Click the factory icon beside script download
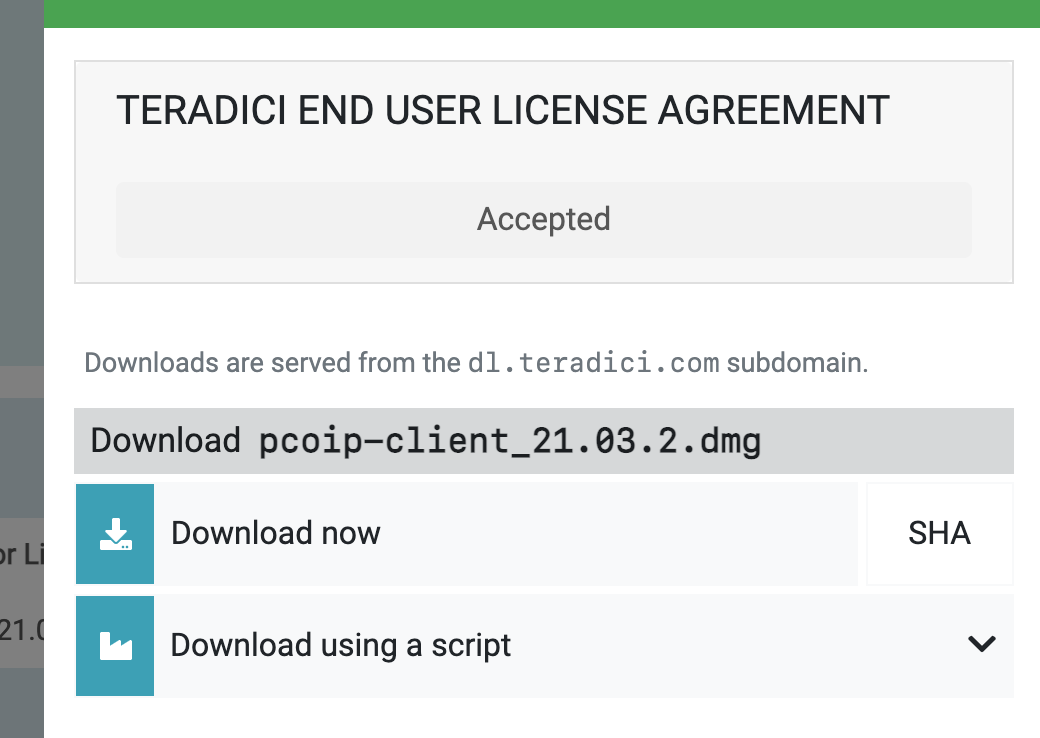 [x=115, y=646]
